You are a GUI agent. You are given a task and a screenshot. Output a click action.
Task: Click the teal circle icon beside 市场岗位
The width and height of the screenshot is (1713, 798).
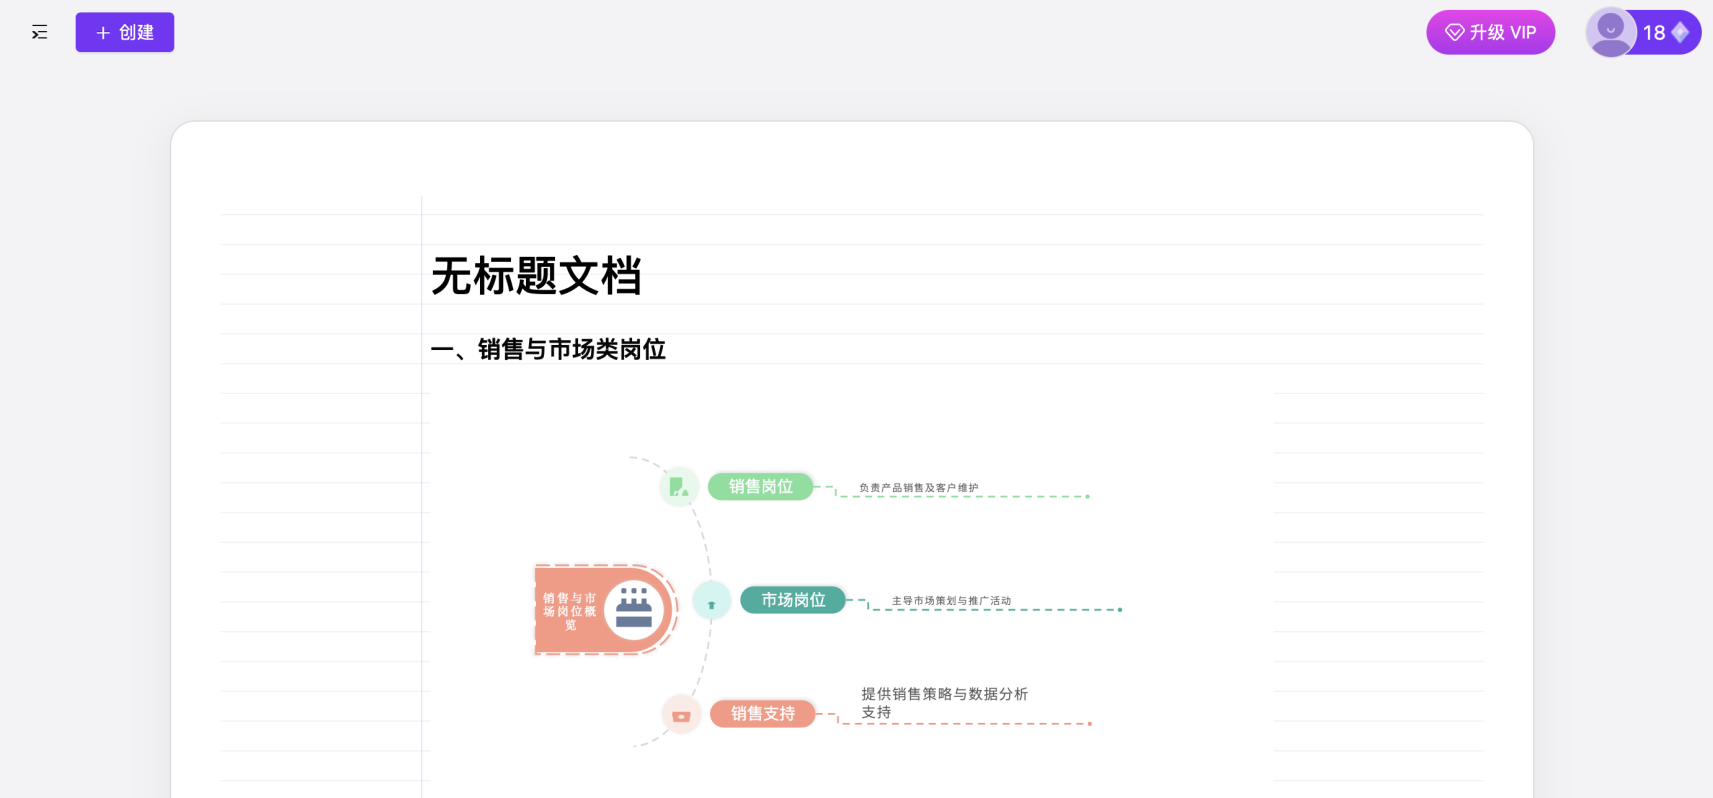tap(711, 602)
